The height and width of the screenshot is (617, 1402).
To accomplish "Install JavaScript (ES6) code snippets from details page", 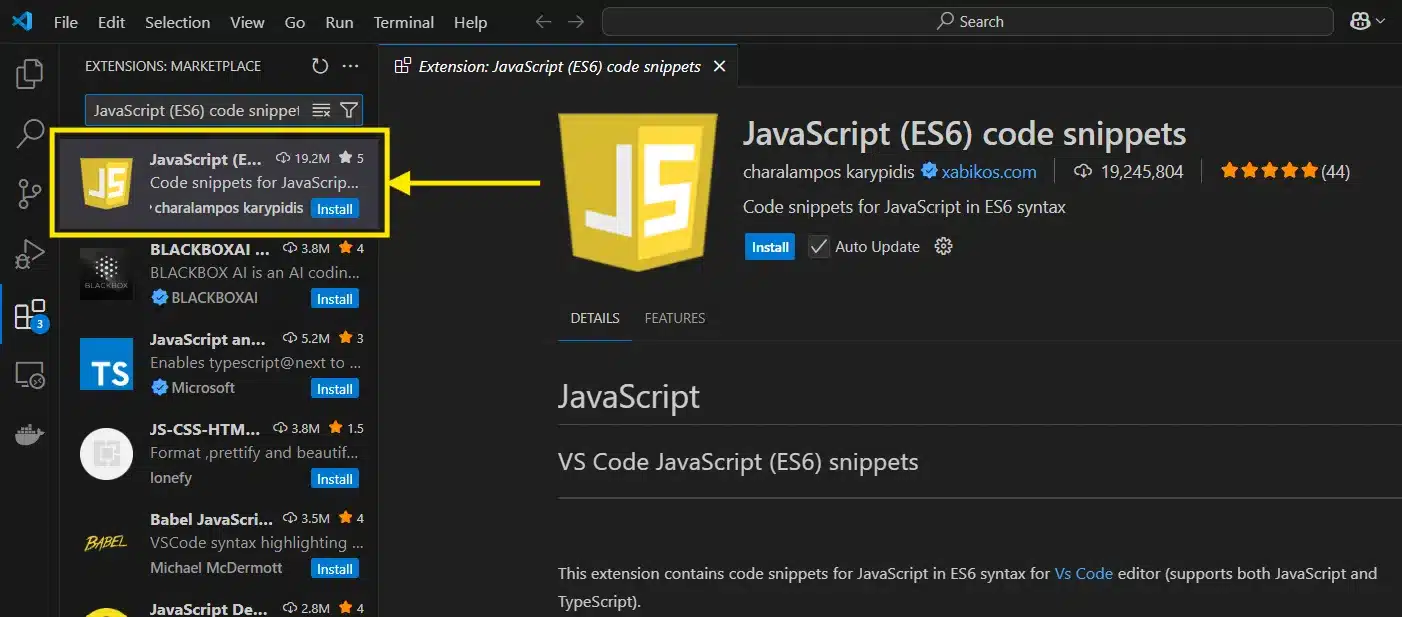I will point(770,247).
